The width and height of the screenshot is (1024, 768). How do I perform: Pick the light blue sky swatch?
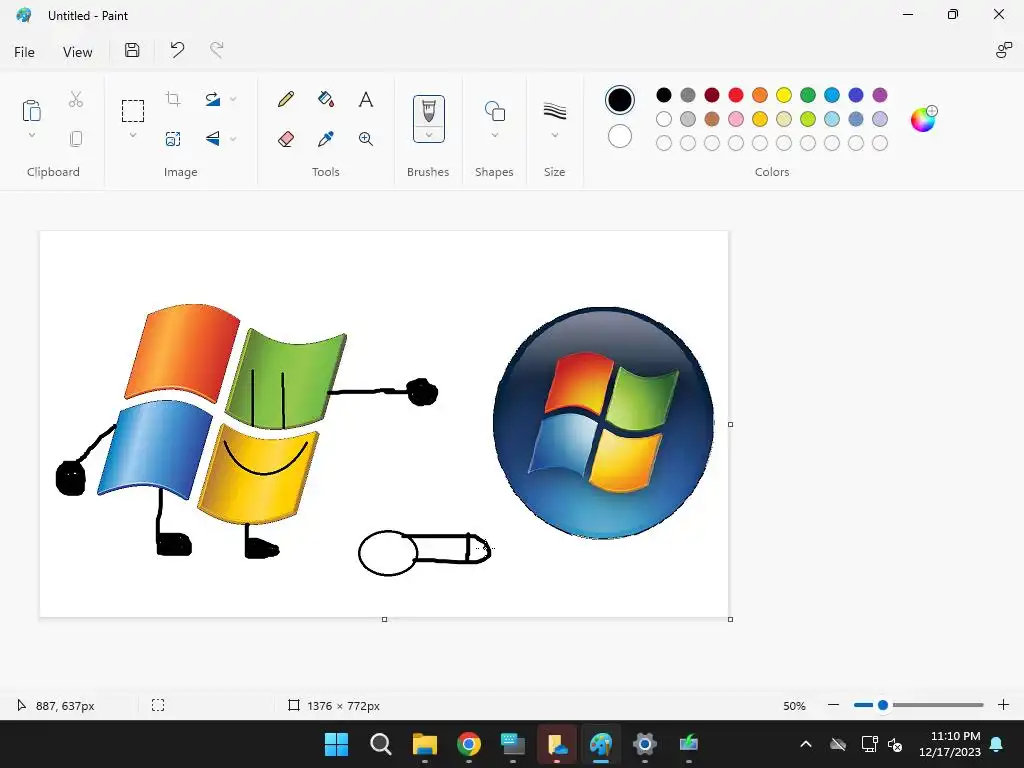pyautogui.click(x=832, y=119)
